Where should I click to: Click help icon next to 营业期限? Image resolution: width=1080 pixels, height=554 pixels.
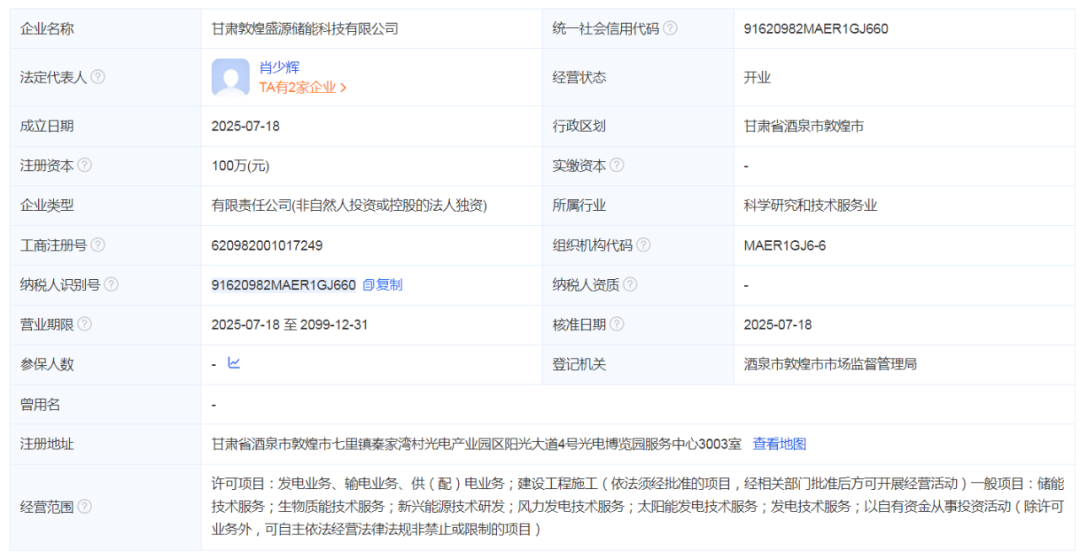85,324
